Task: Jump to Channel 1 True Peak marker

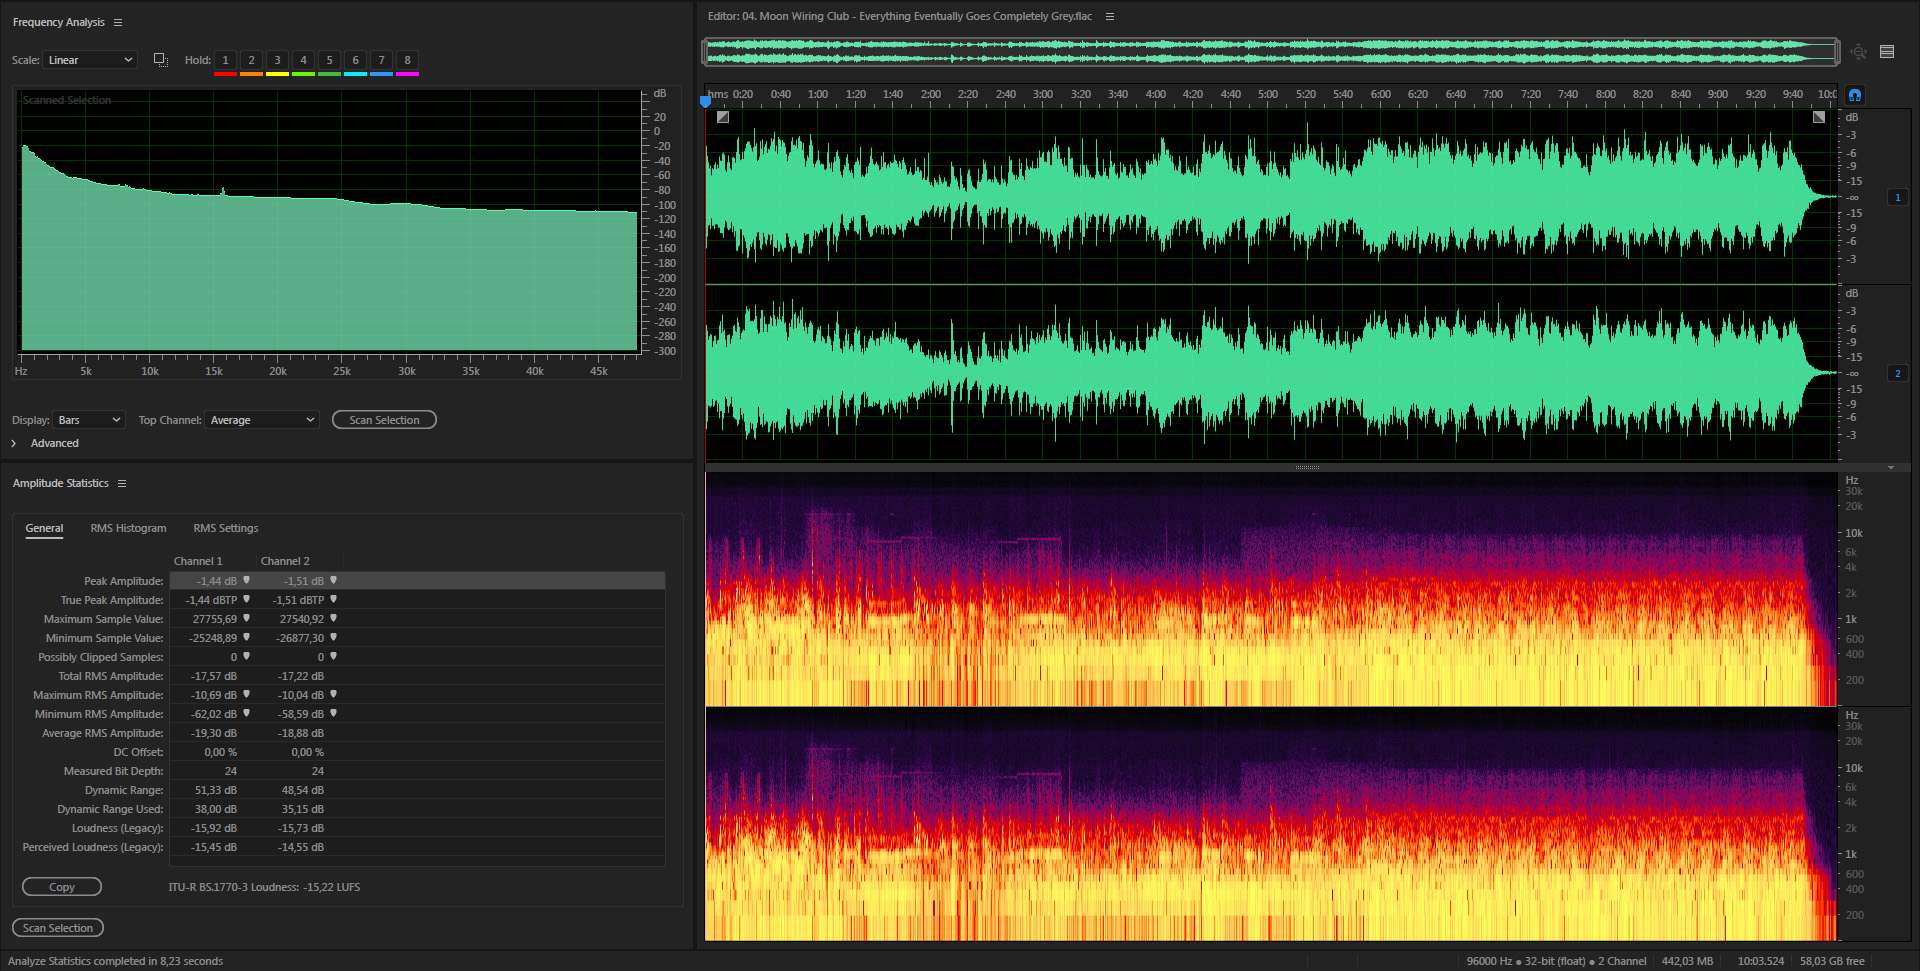Action: [246, 600]
